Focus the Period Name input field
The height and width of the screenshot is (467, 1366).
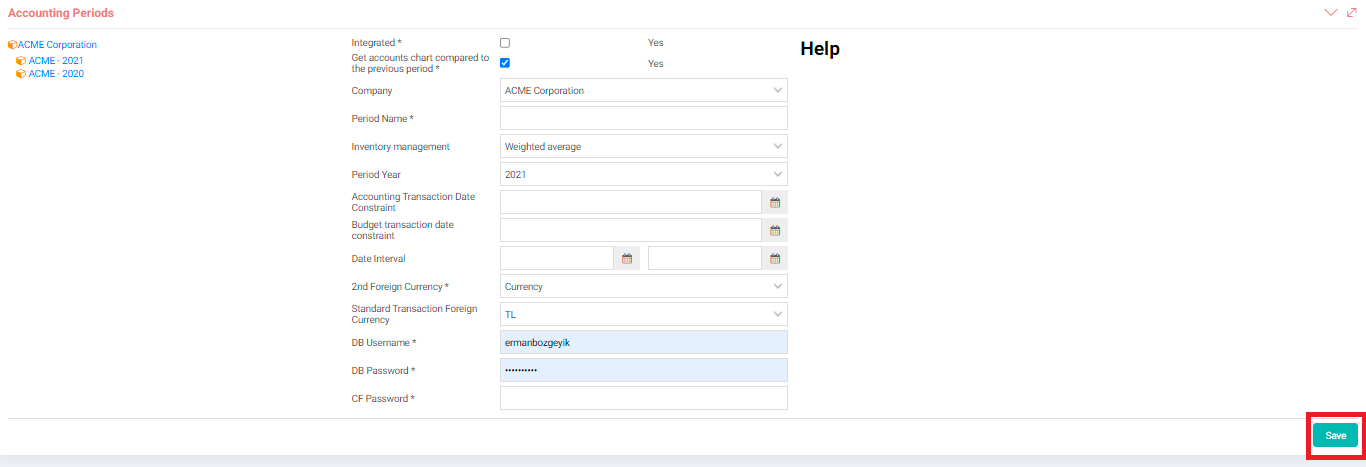[x=644, y=118]
